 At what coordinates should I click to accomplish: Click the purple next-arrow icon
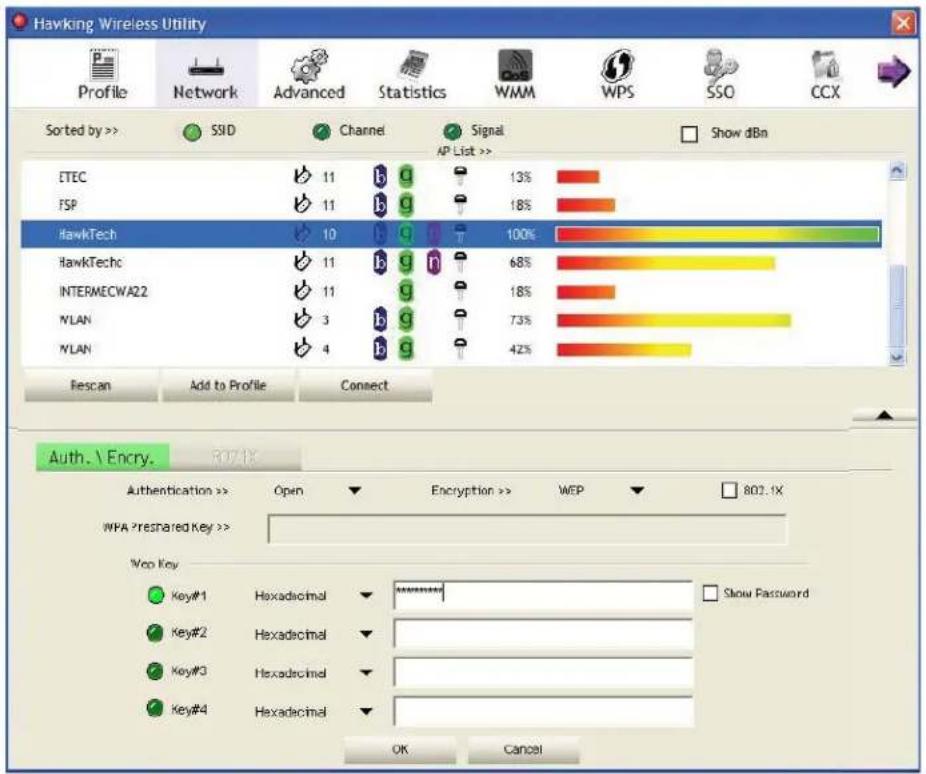893,71
